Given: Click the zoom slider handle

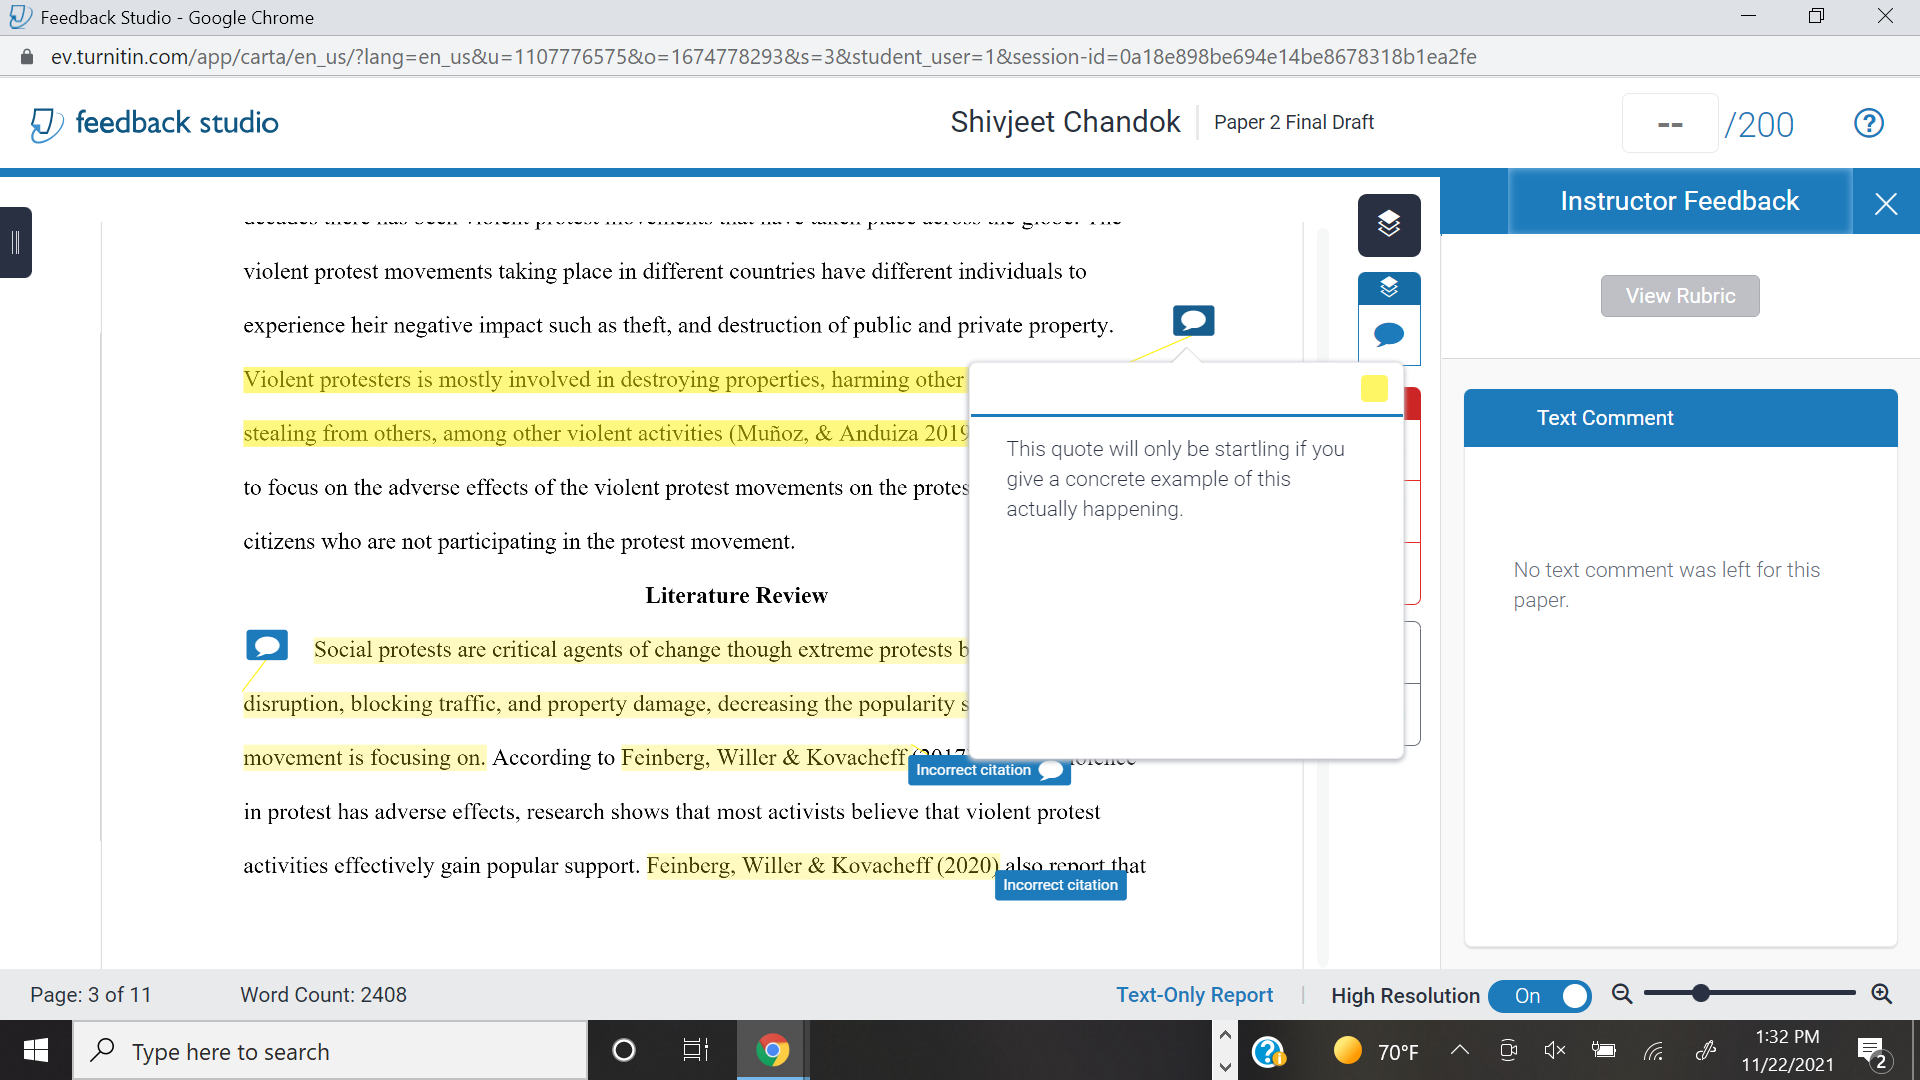Looking at the screenshot, I should 1700,993.
